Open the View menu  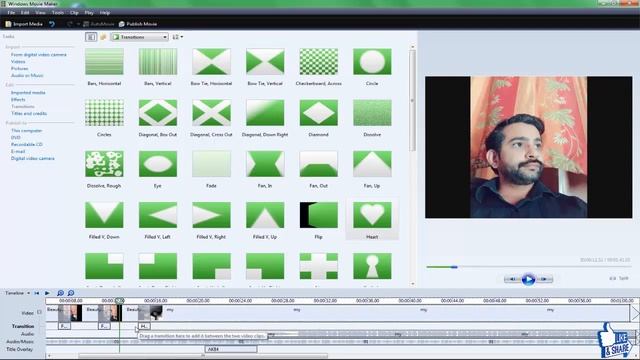pos(40,13)
